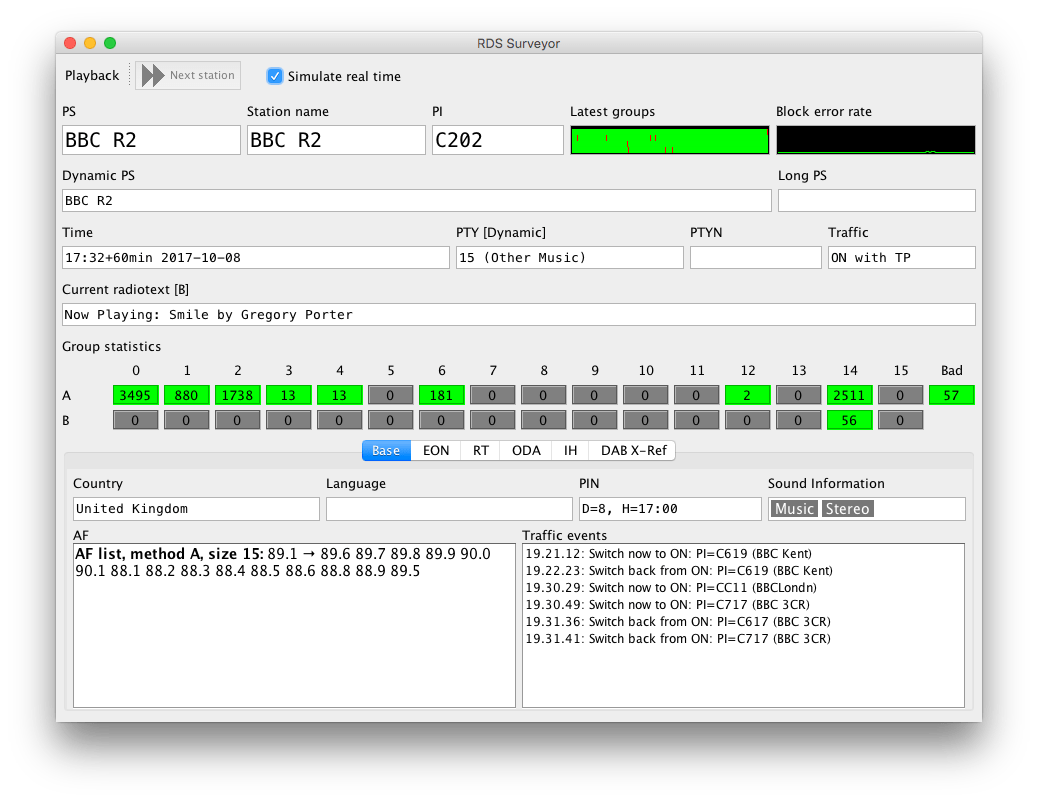
Task: Open the ODA tab
Action: 525,450
